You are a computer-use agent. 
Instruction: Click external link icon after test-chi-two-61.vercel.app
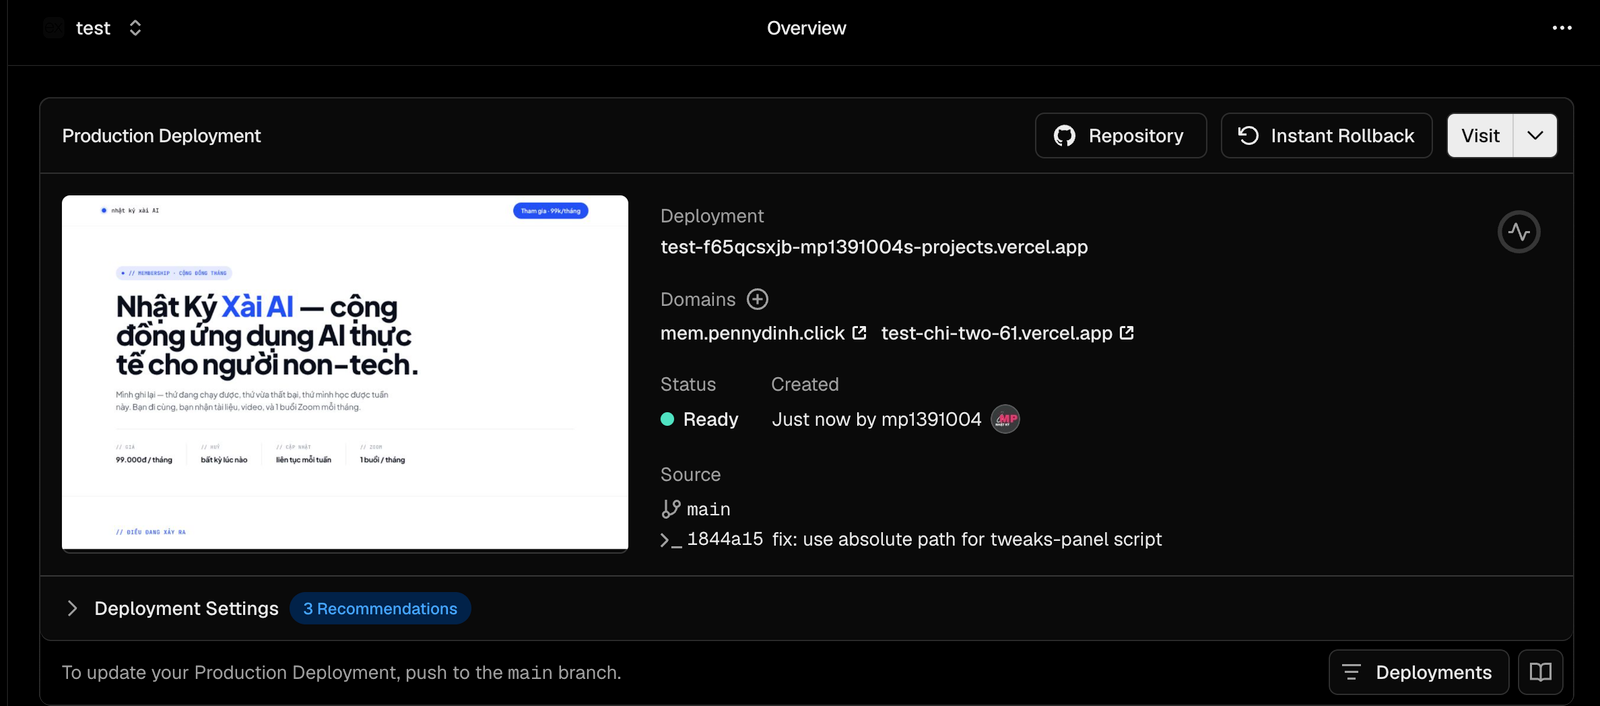1127,333
